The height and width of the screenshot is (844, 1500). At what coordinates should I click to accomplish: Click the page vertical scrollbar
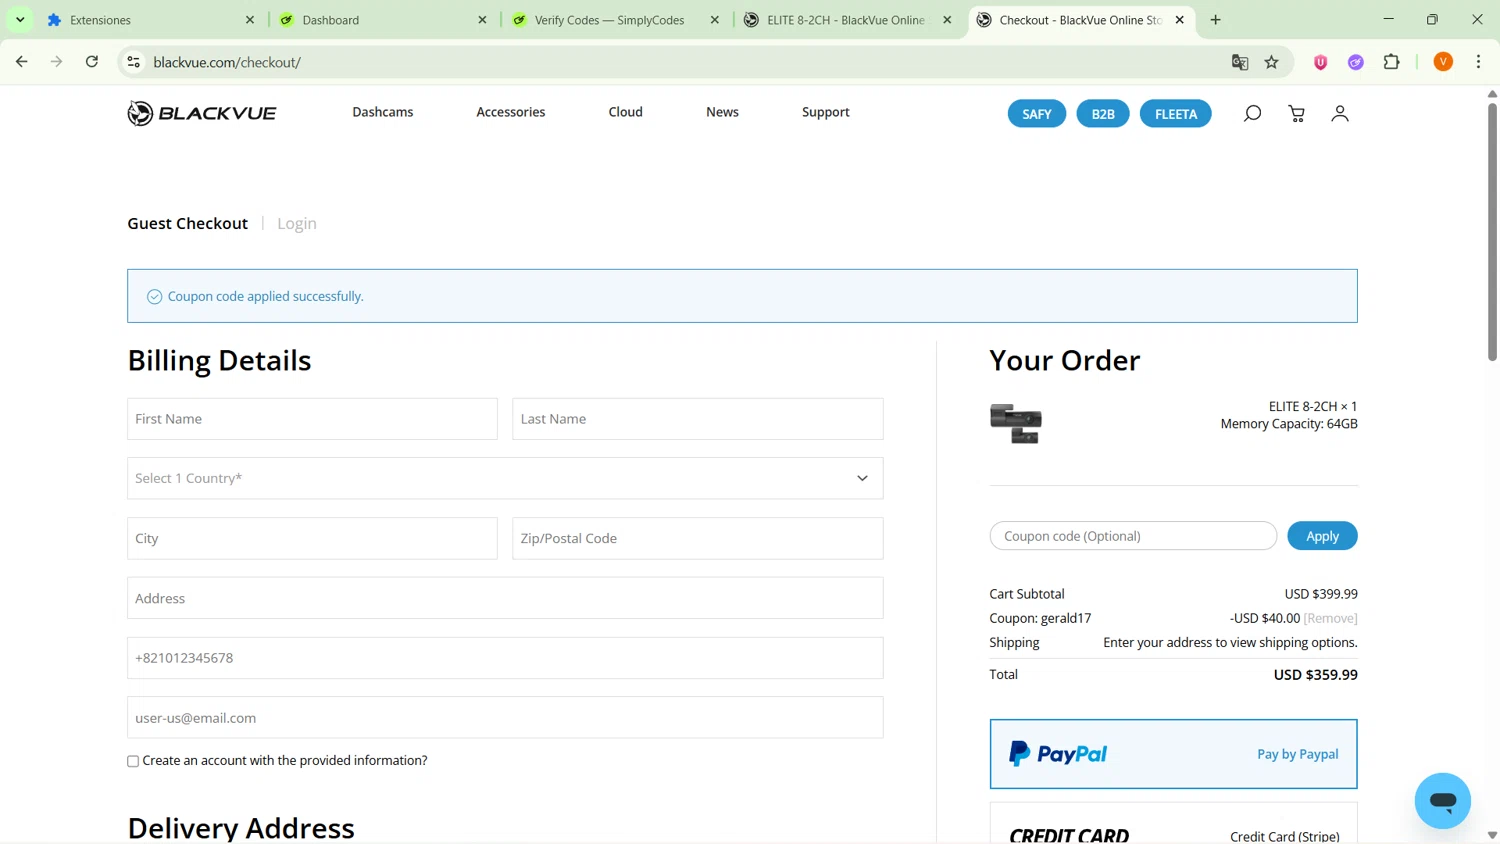(1492, 230)
